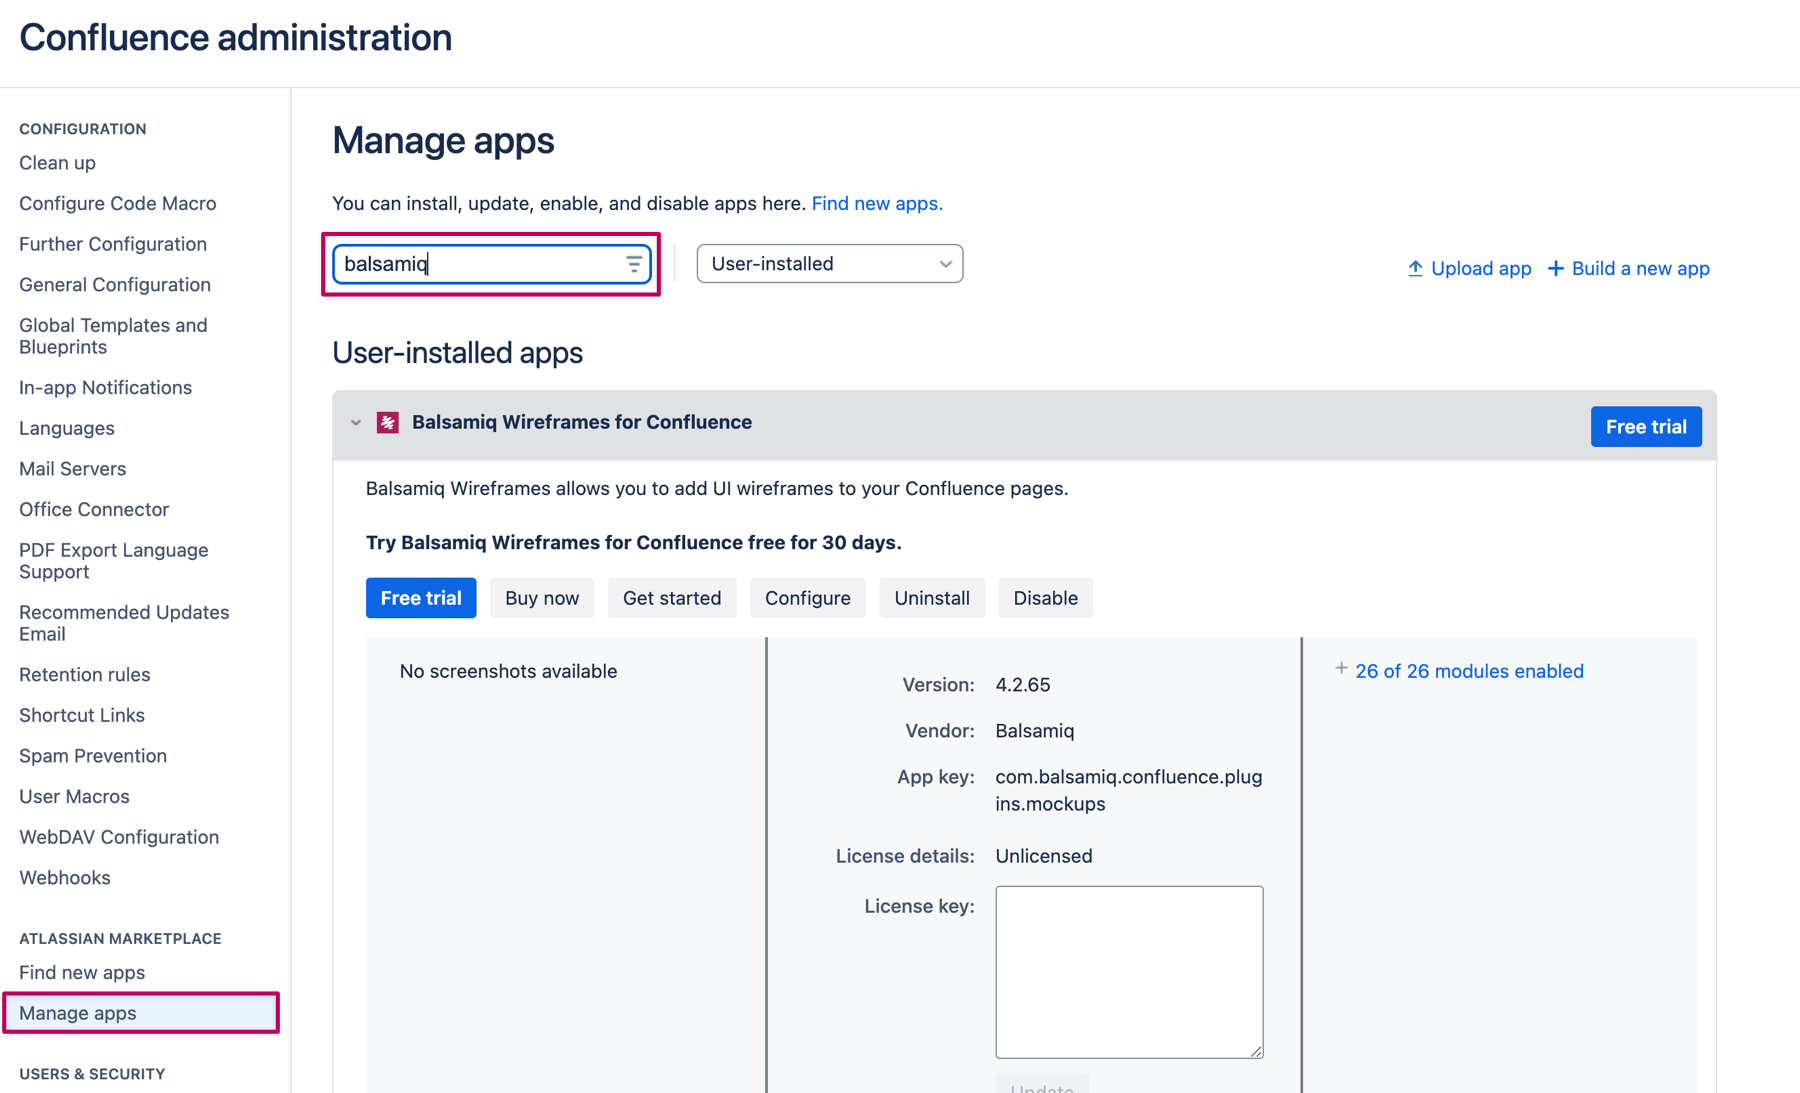
Task: Click the Get started button
Action: [x=671, y=598]
